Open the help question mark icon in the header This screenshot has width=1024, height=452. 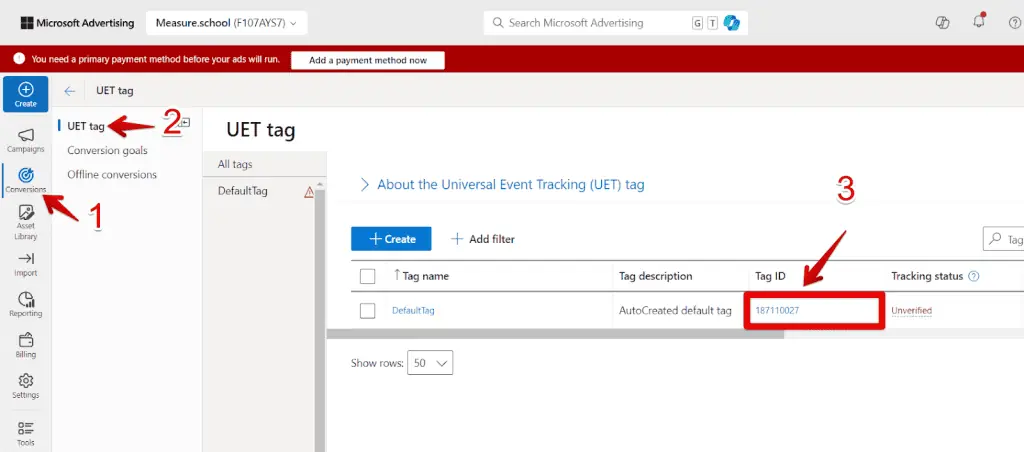tap(1015, 23)
